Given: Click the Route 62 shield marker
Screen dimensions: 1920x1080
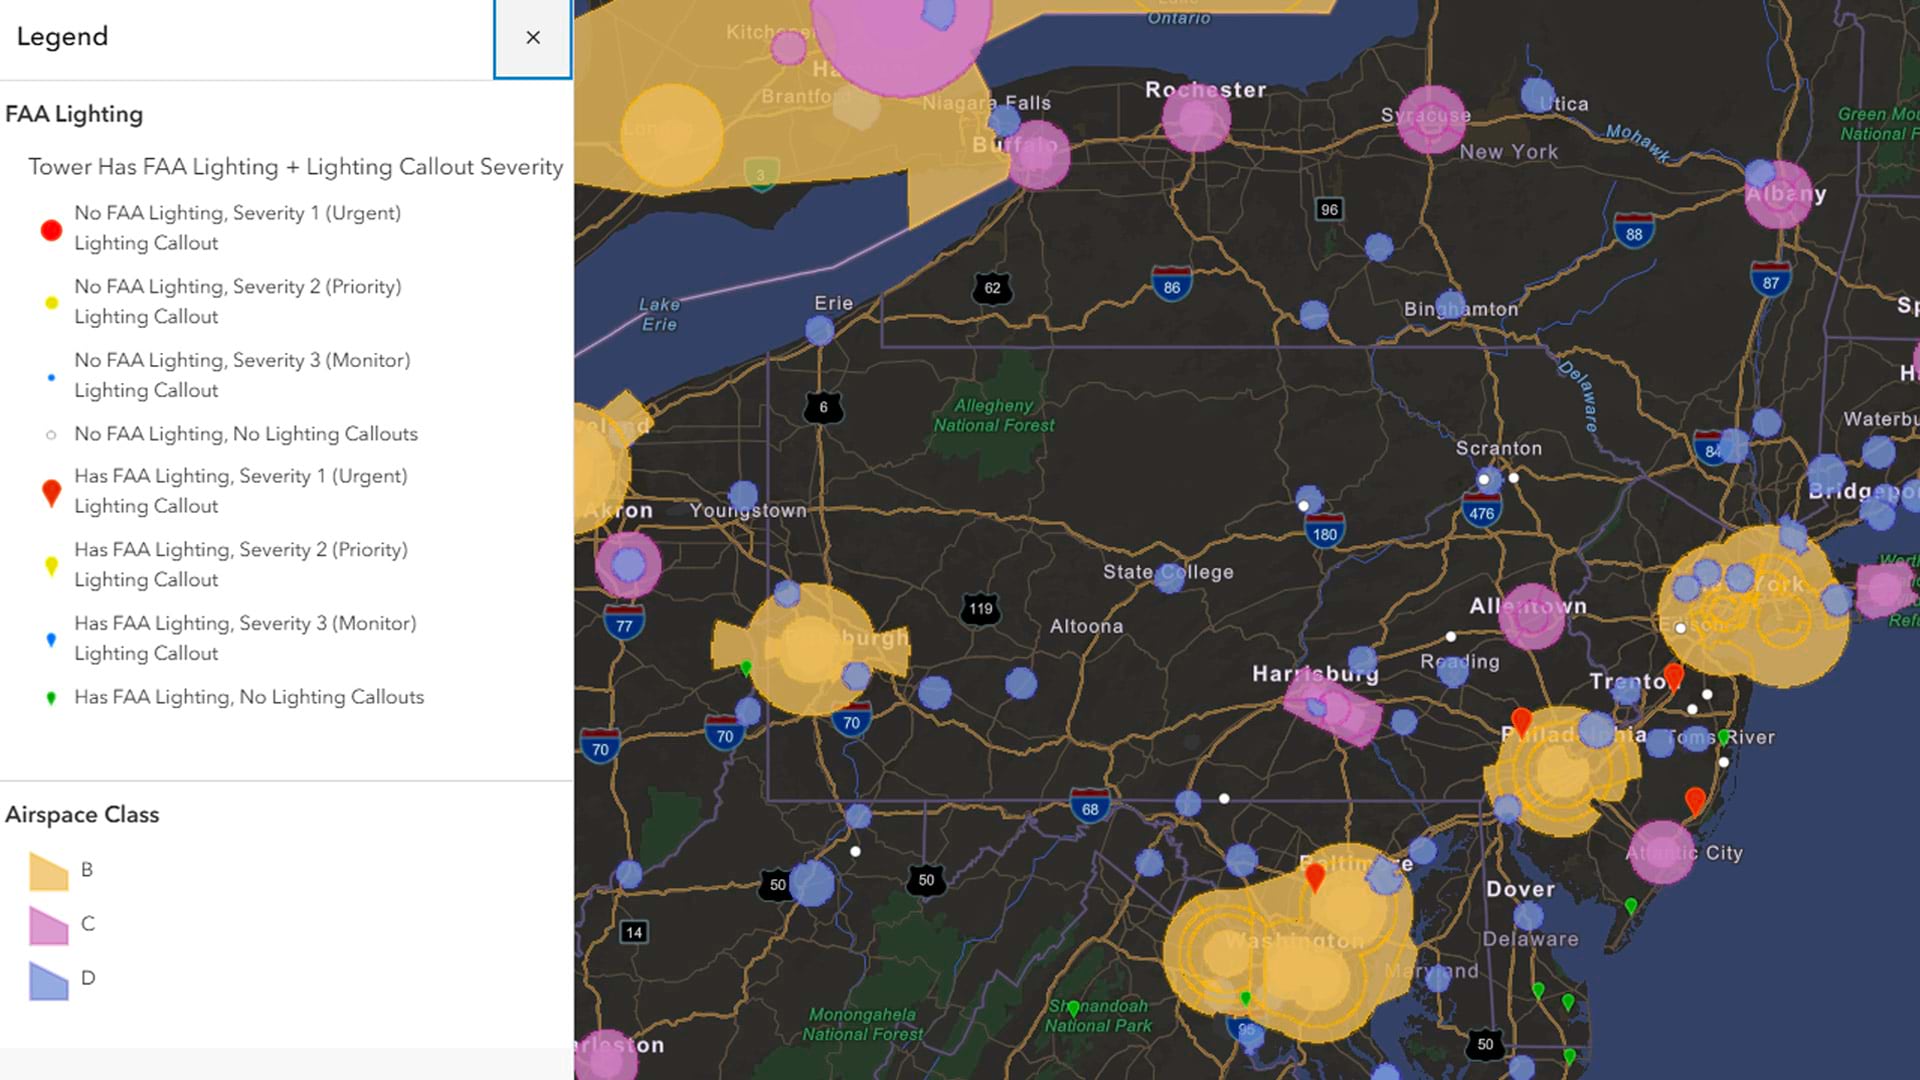Looking at the screenshot, I should [x=992, y=288].
